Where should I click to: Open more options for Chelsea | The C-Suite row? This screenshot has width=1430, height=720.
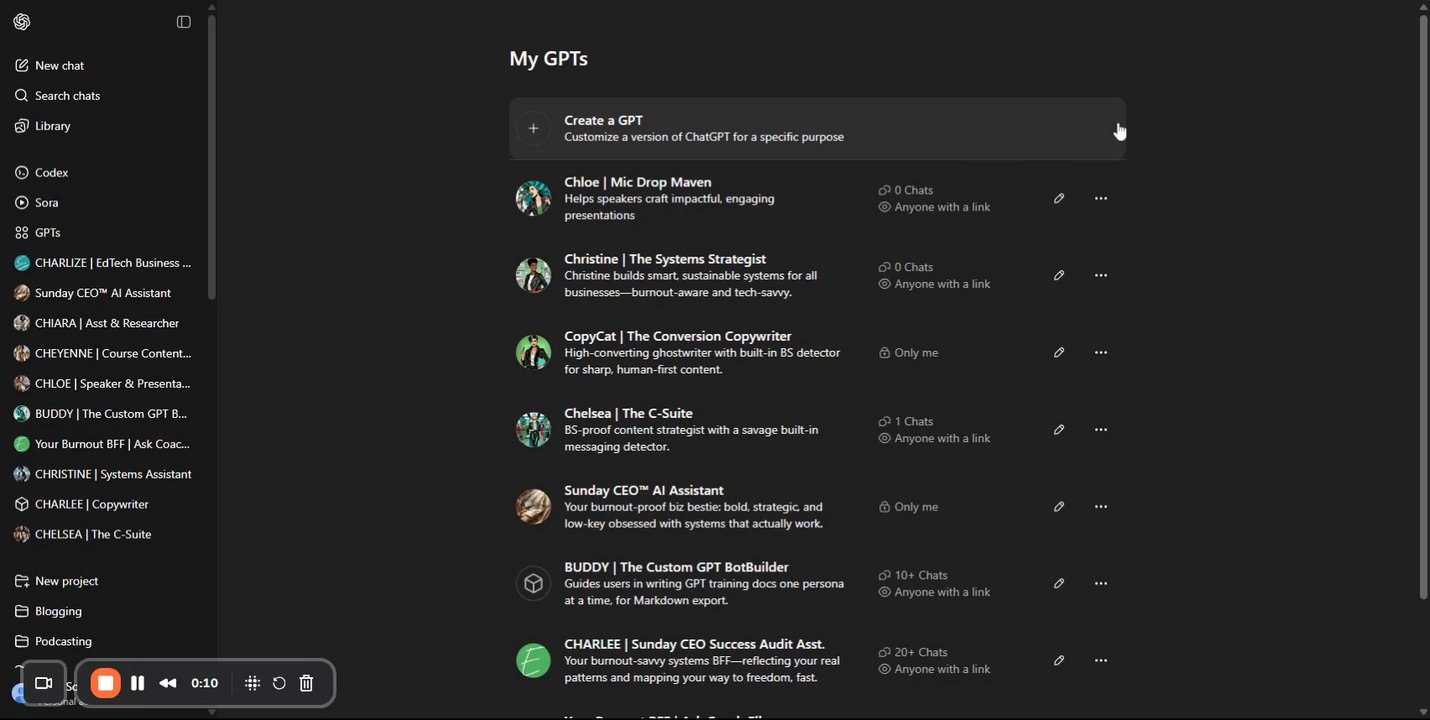pyautogui.click(x=1101, y=429)
